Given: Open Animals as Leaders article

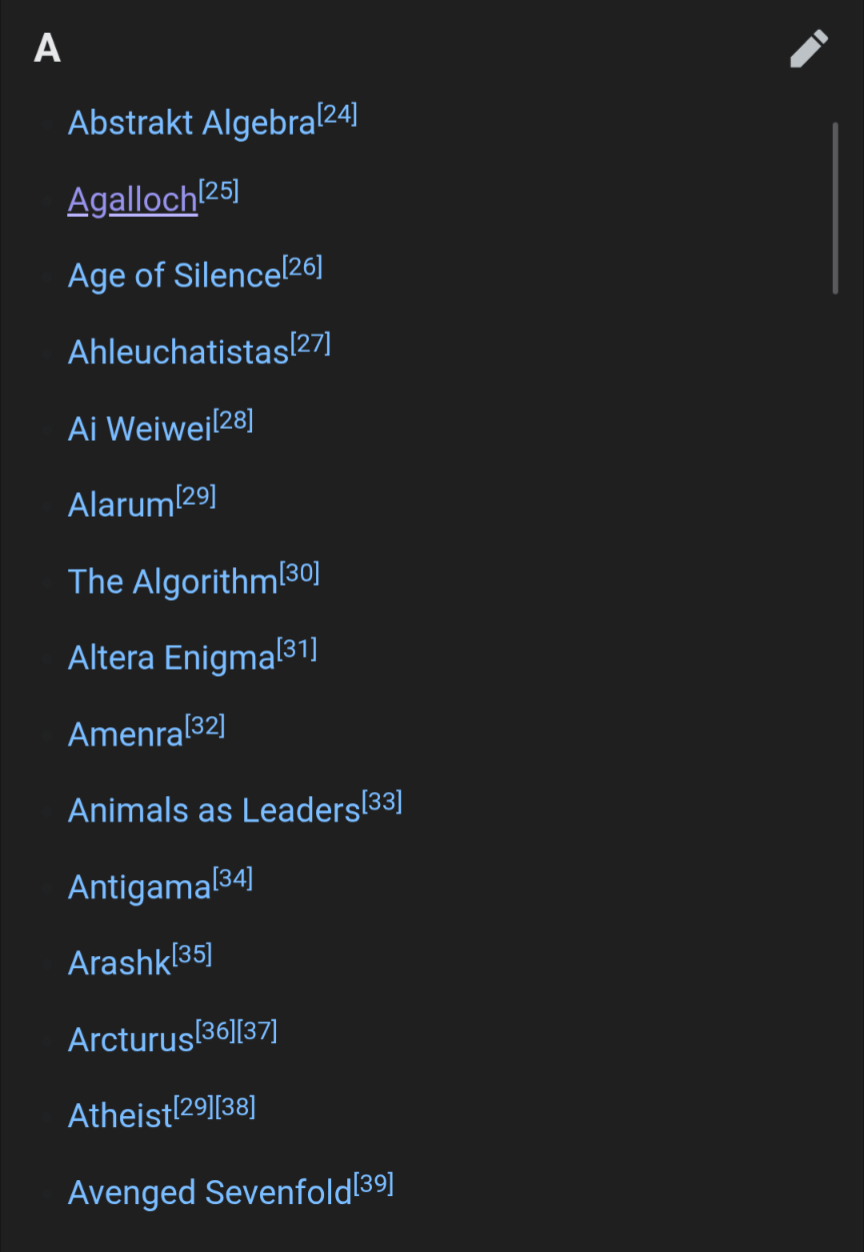Looking at the screenshot, I should pos(214,811).
